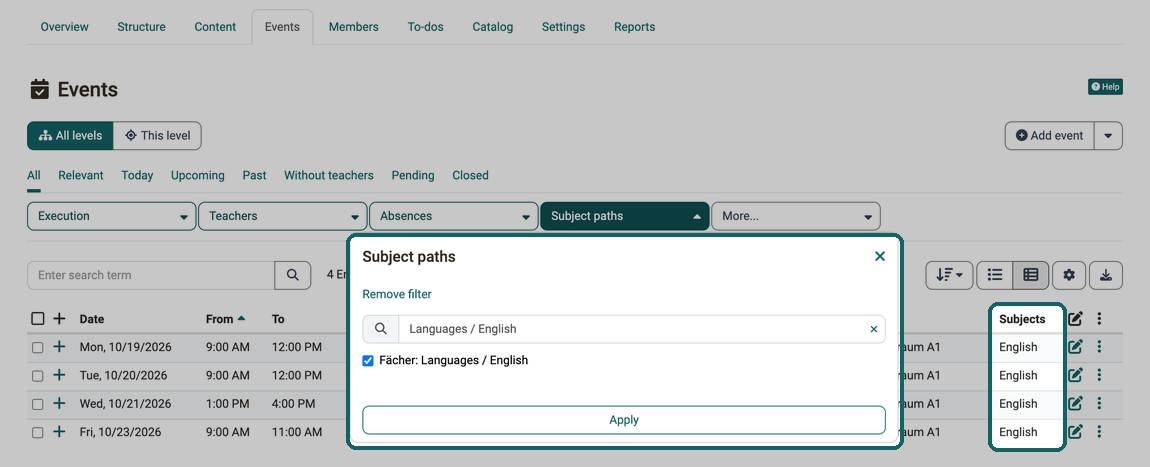Expand all rows with header plus icon

(x=59, y=319)
